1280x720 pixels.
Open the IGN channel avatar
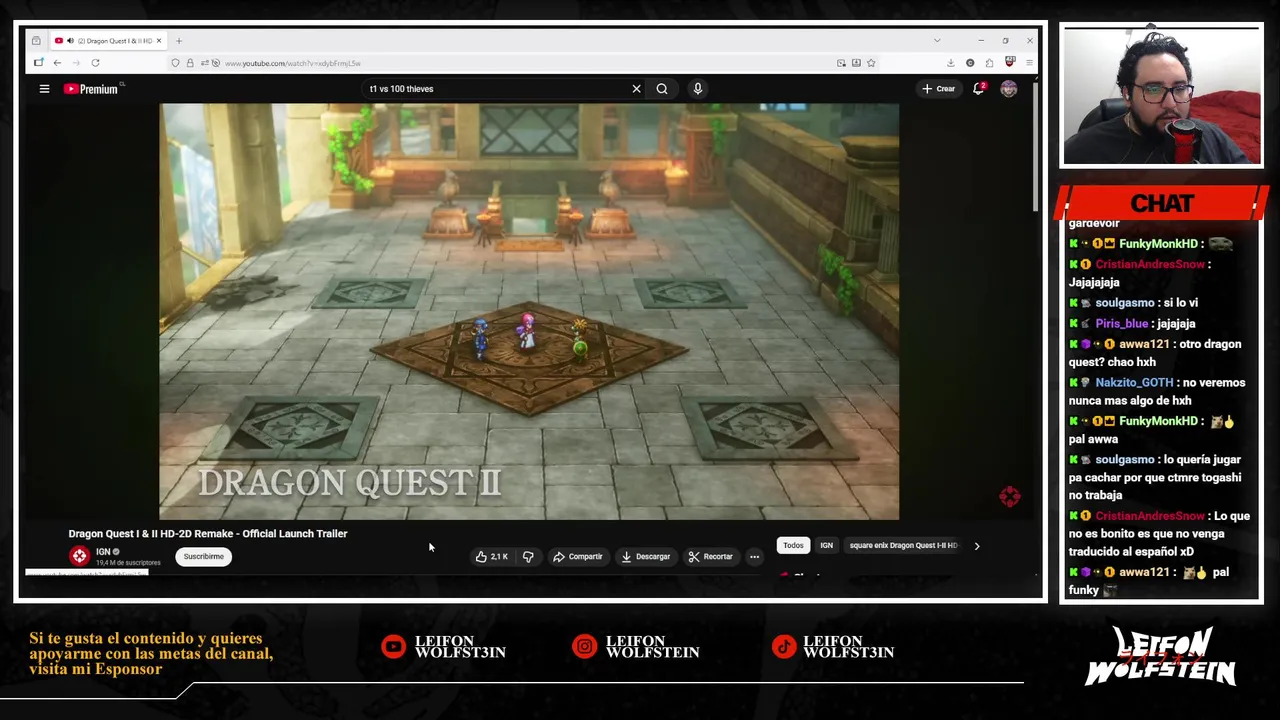click(79, 557)
